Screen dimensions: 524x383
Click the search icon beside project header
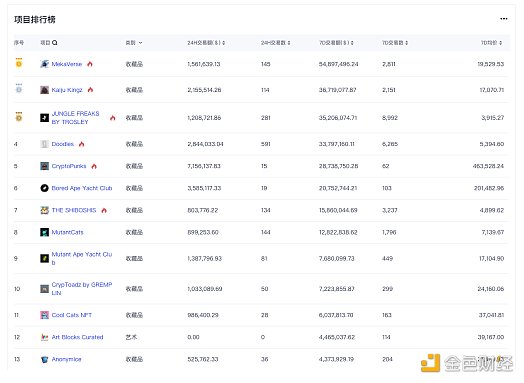(55, 42)
